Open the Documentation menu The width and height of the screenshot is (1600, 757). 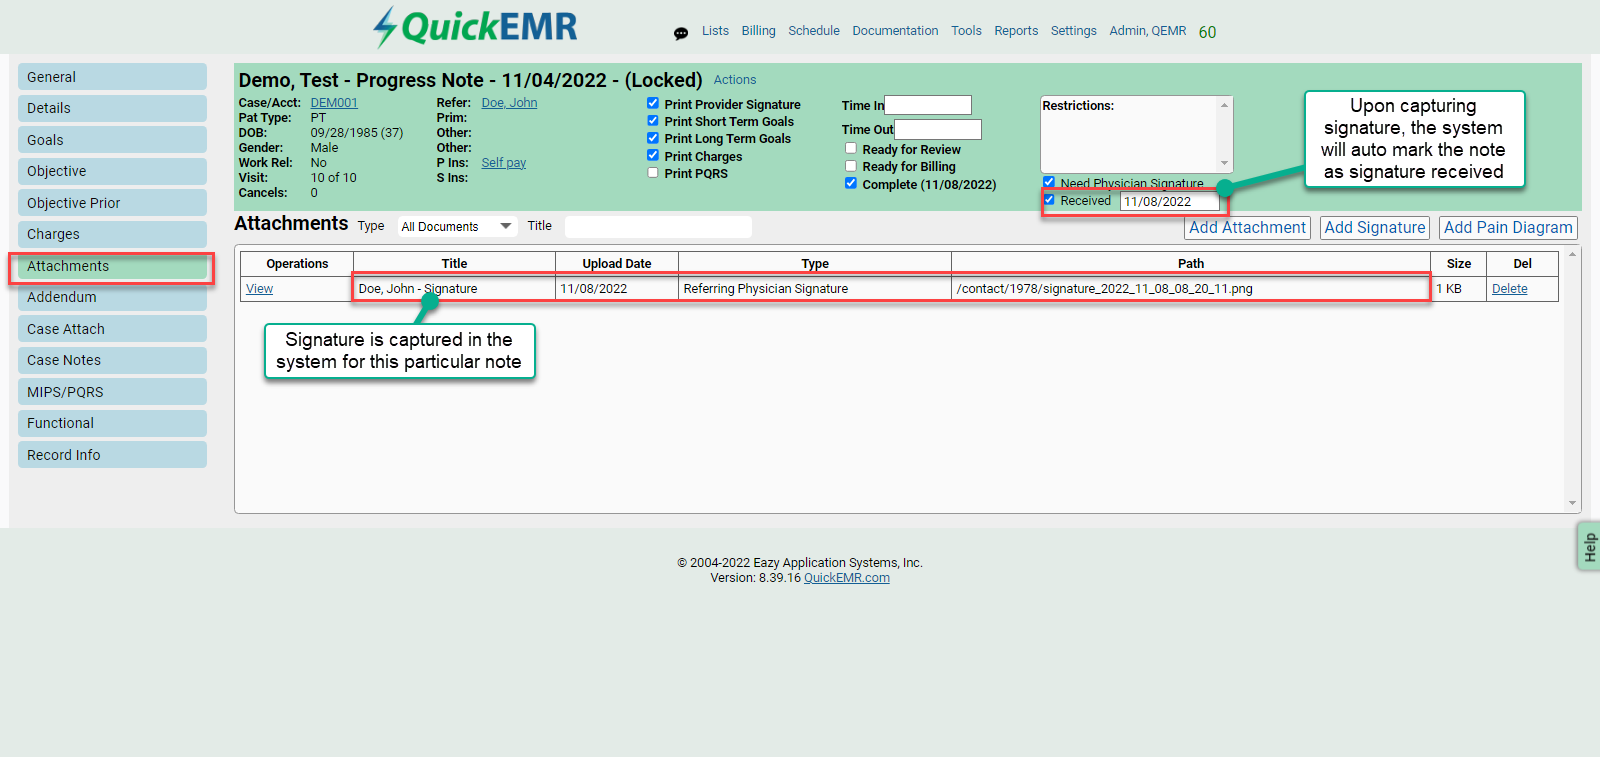(x=895, y=31)
